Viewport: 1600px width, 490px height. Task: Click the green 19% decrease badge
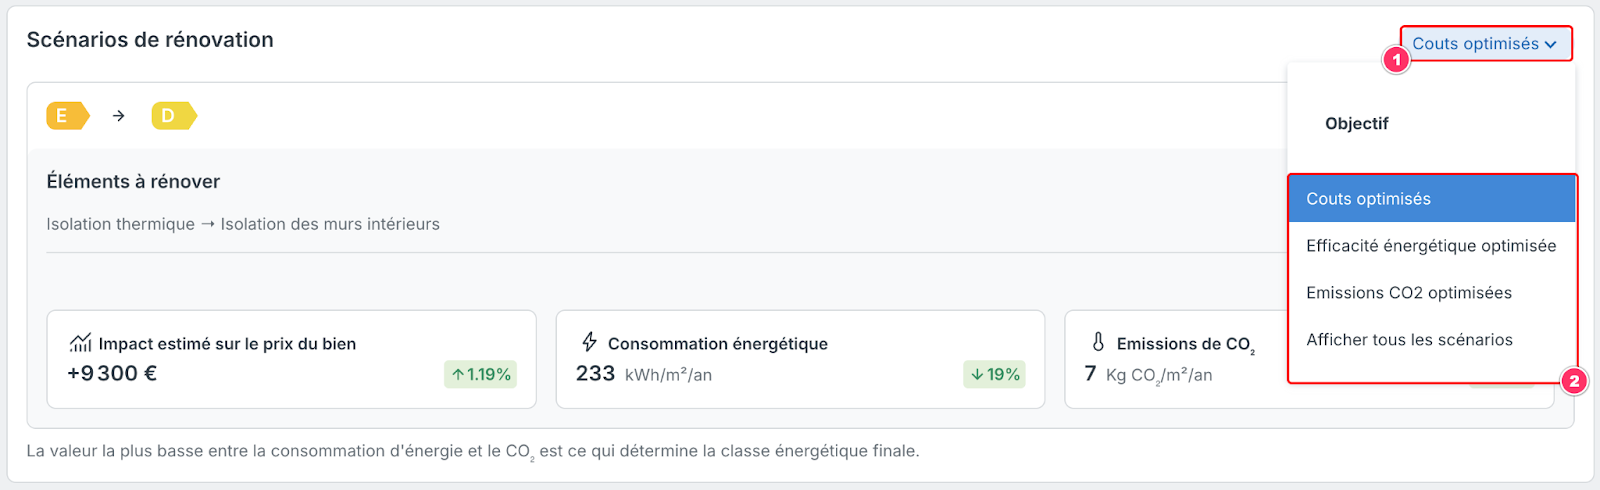click(x=994, y=374)
